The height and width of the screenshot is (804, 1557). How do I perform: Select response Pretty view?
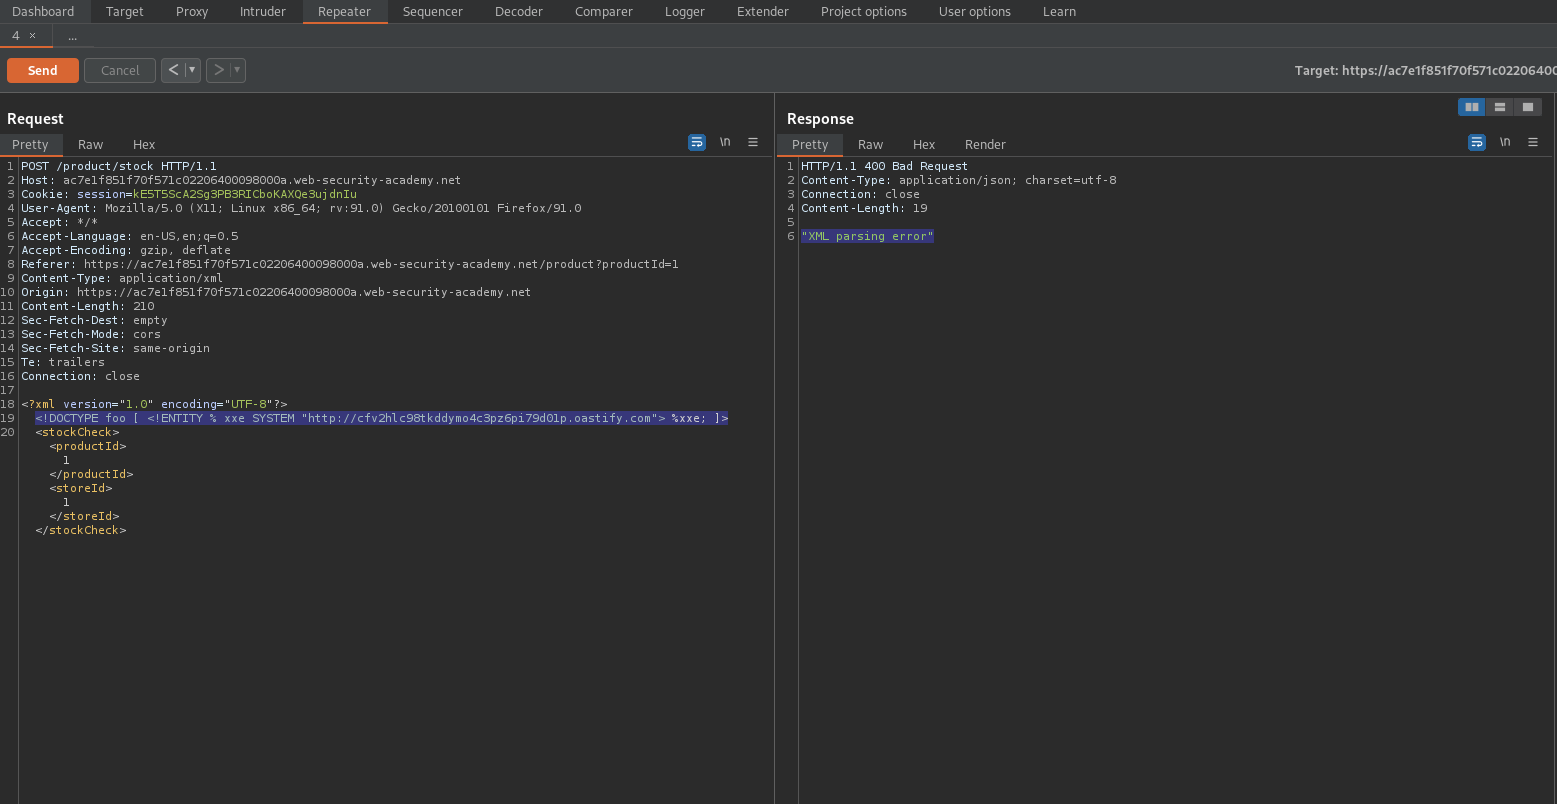(x=810, y=144)
